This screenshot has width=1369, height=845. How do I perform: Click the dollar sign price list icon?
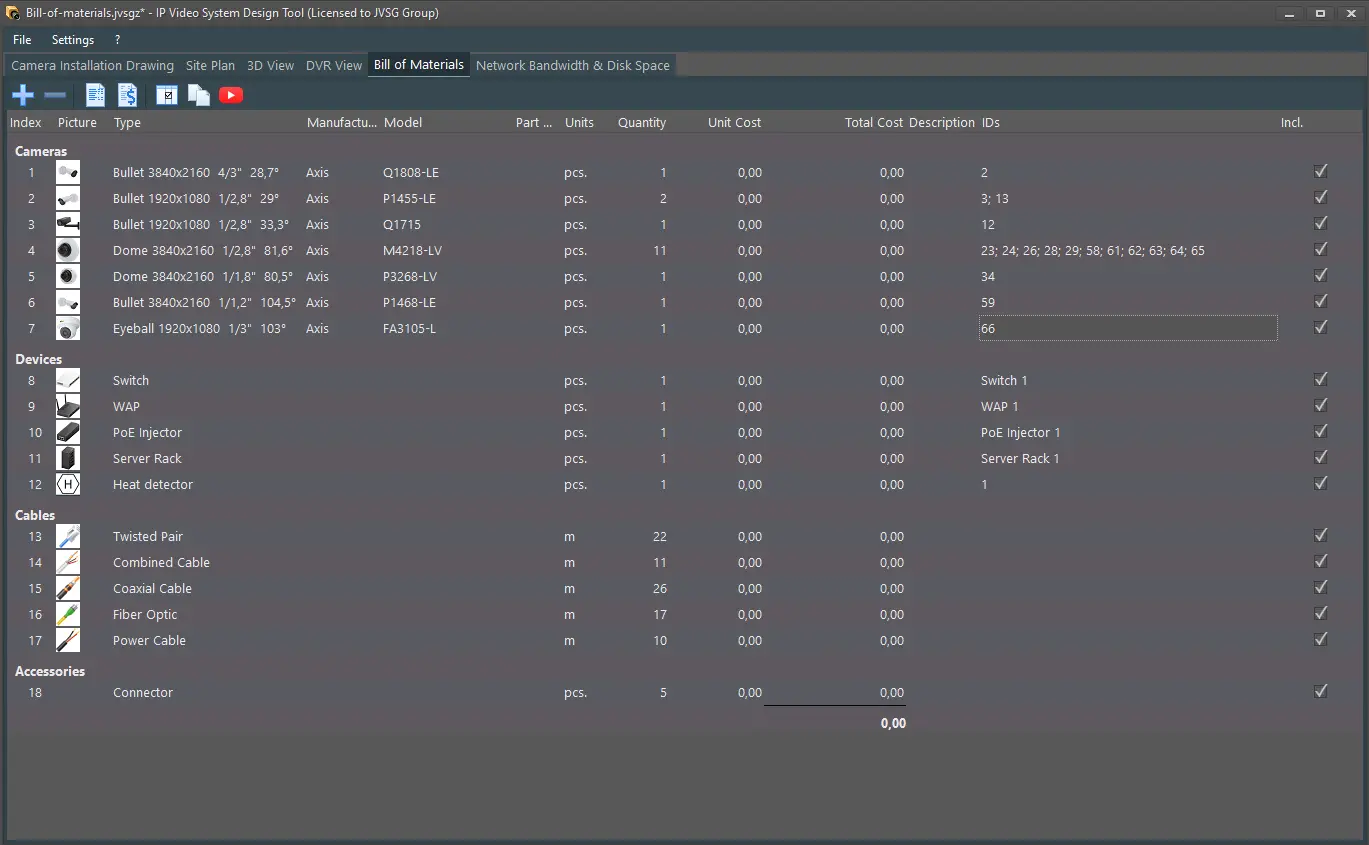[x=128, y=96]
